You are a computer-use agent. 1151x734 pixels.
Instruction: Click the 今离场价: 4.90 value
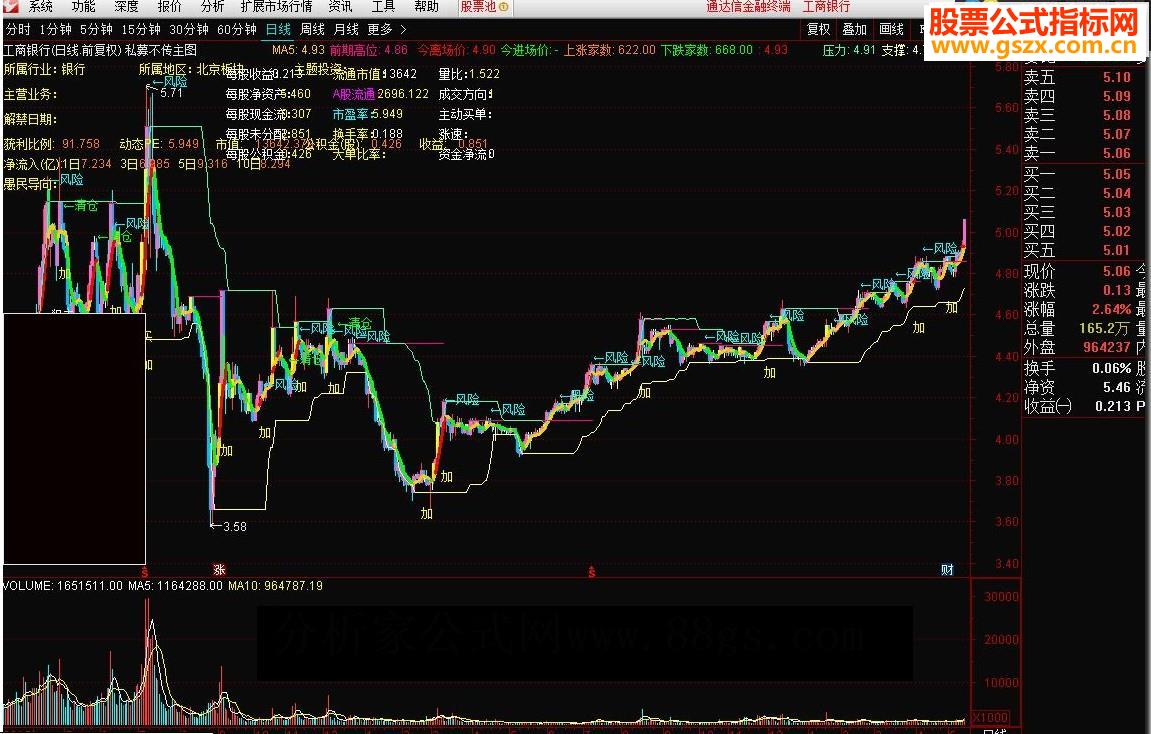click(457, 50)
